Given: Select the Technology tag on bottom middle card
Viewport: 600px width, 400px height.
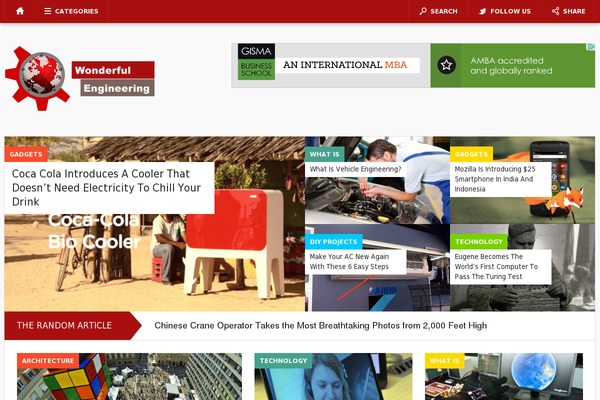Looking at the screenshot, I should tap(283, 361).
